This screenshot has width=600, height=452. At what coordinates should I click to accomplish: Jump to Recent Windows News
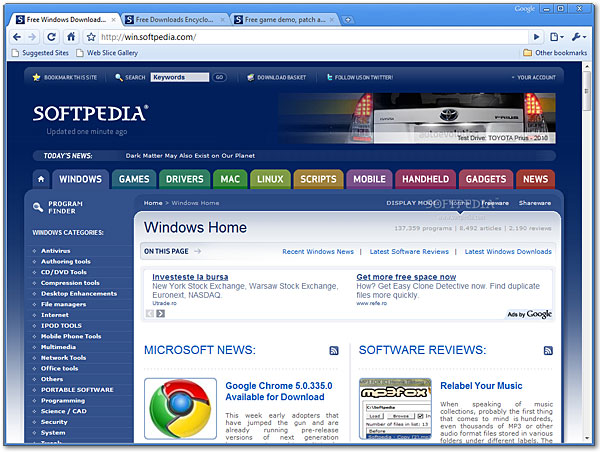[318, 251]
